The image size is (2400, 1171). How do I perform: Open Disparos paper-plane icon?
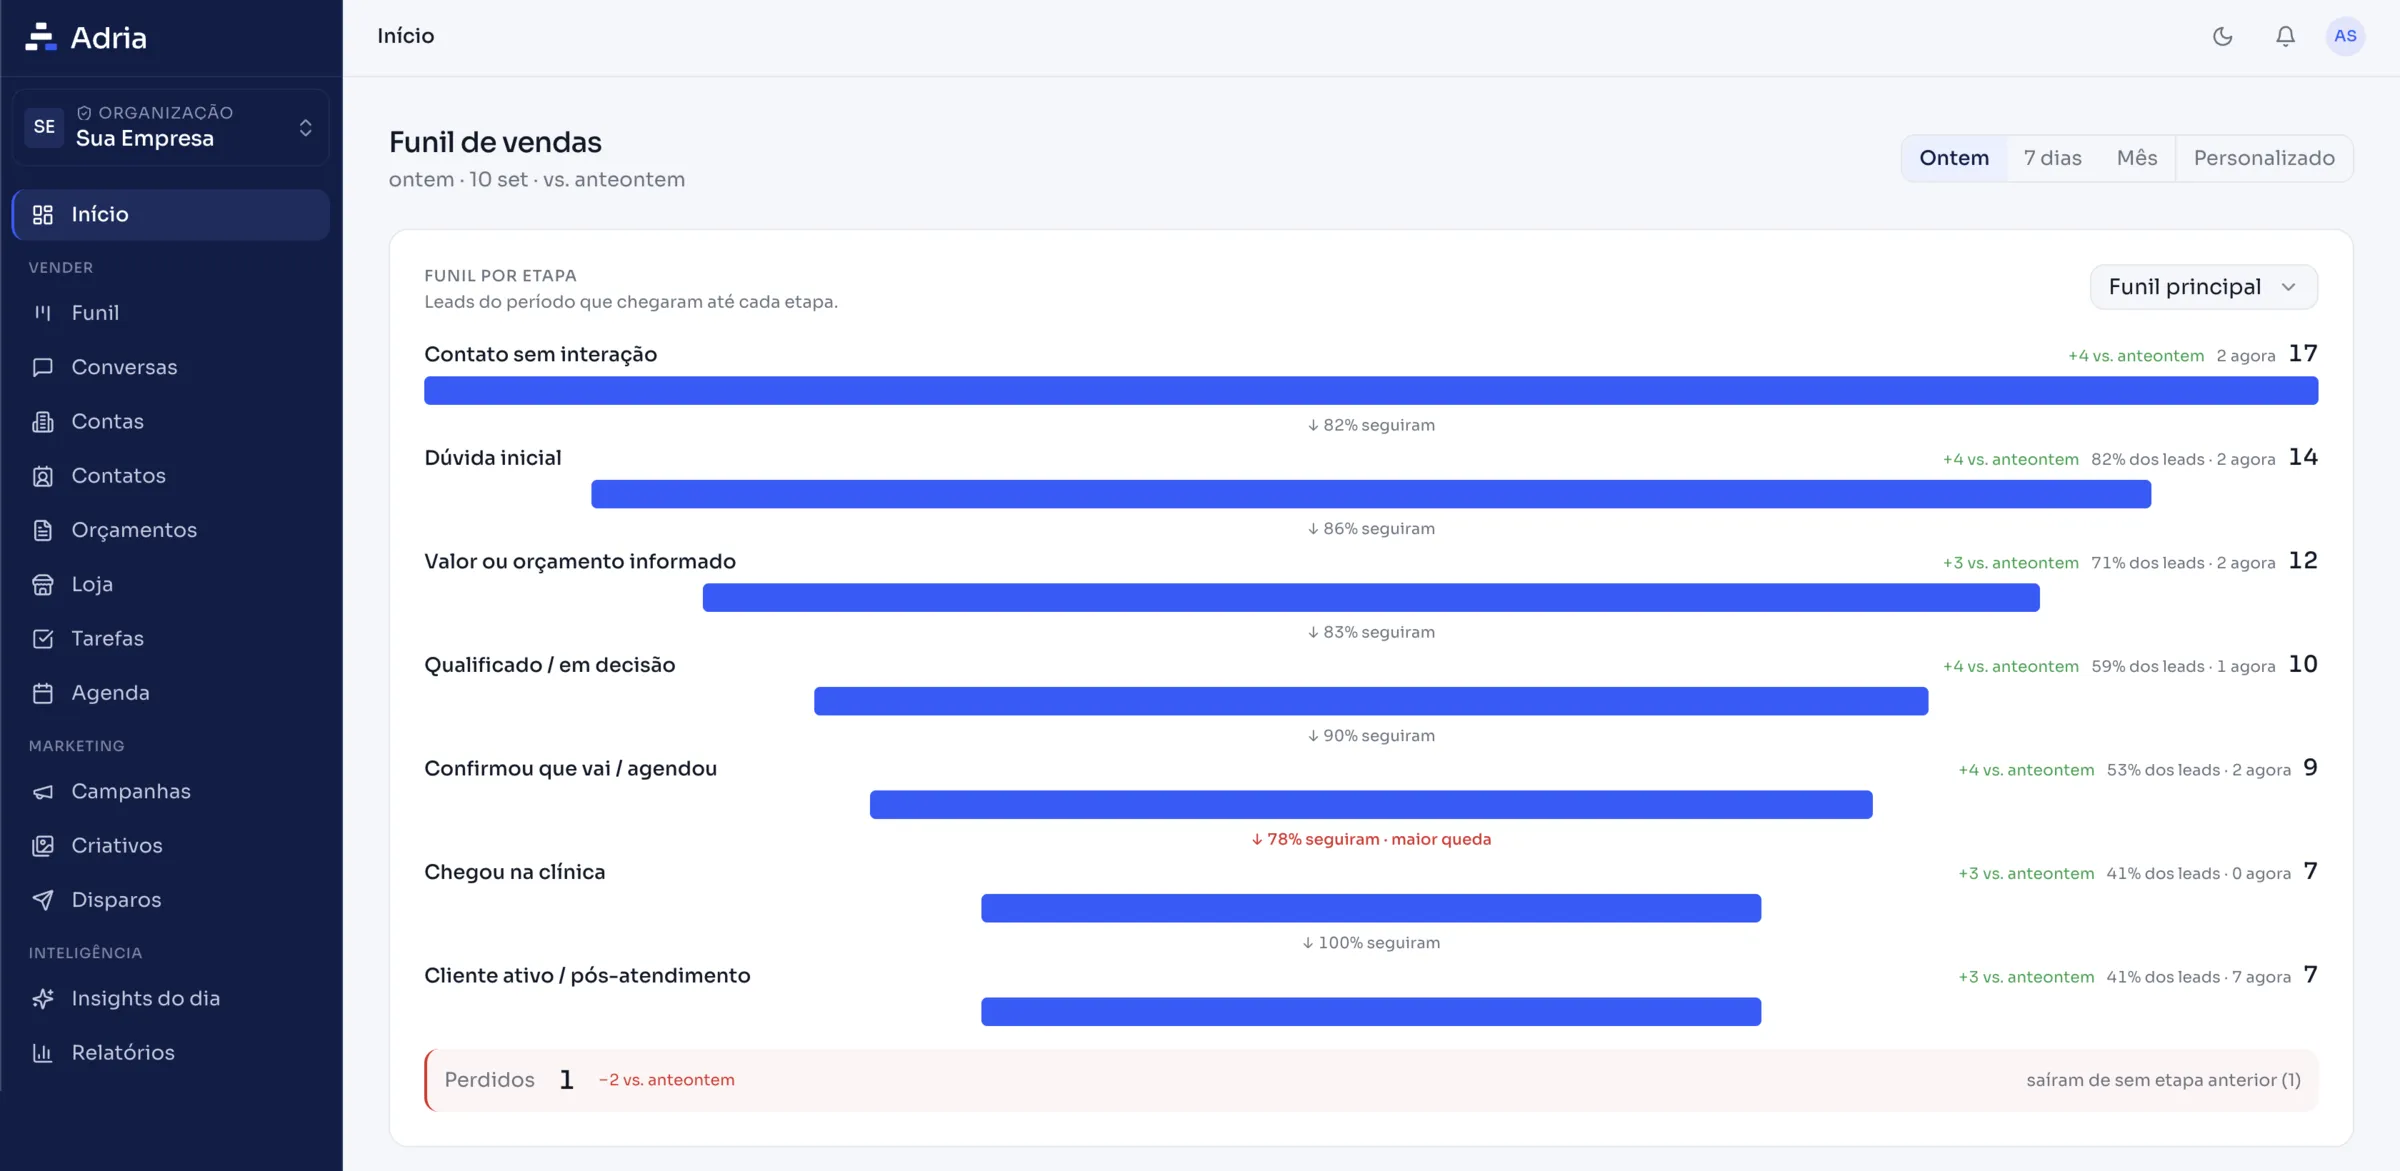pyautogui.click(x=42, y=900)
